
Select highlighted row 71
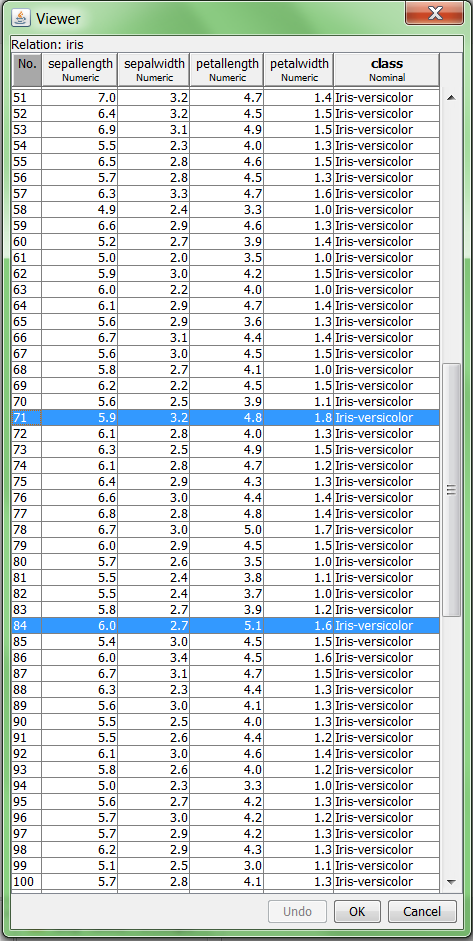pyautogui.click(x=226, y=418)
